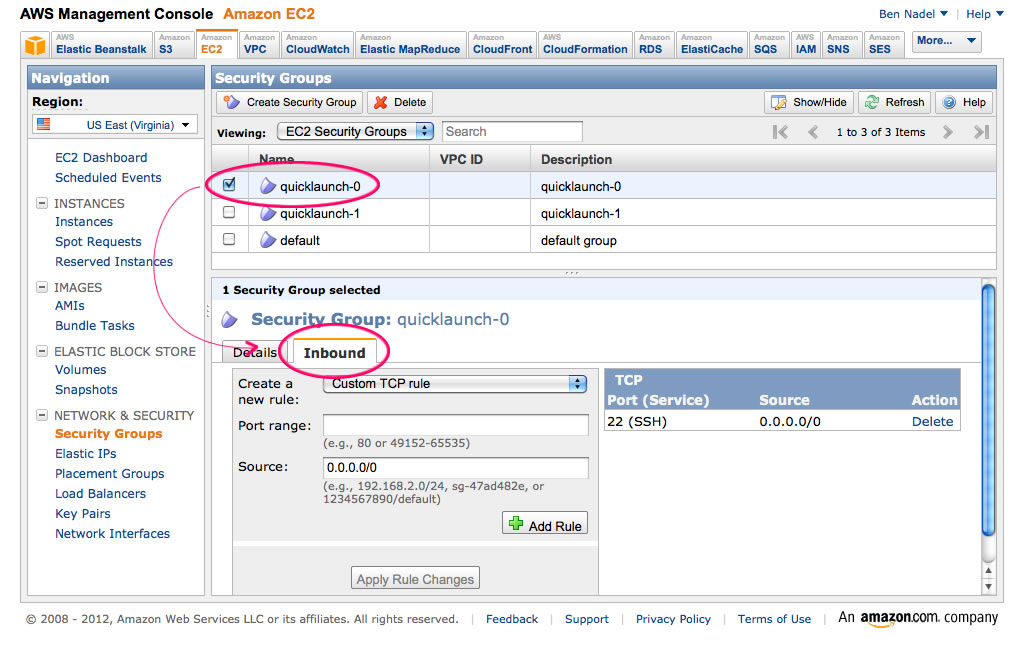Open the Custom TCP rule dropdown
Viewport: 1024px width, 645px height.
[x=455, y=384]
